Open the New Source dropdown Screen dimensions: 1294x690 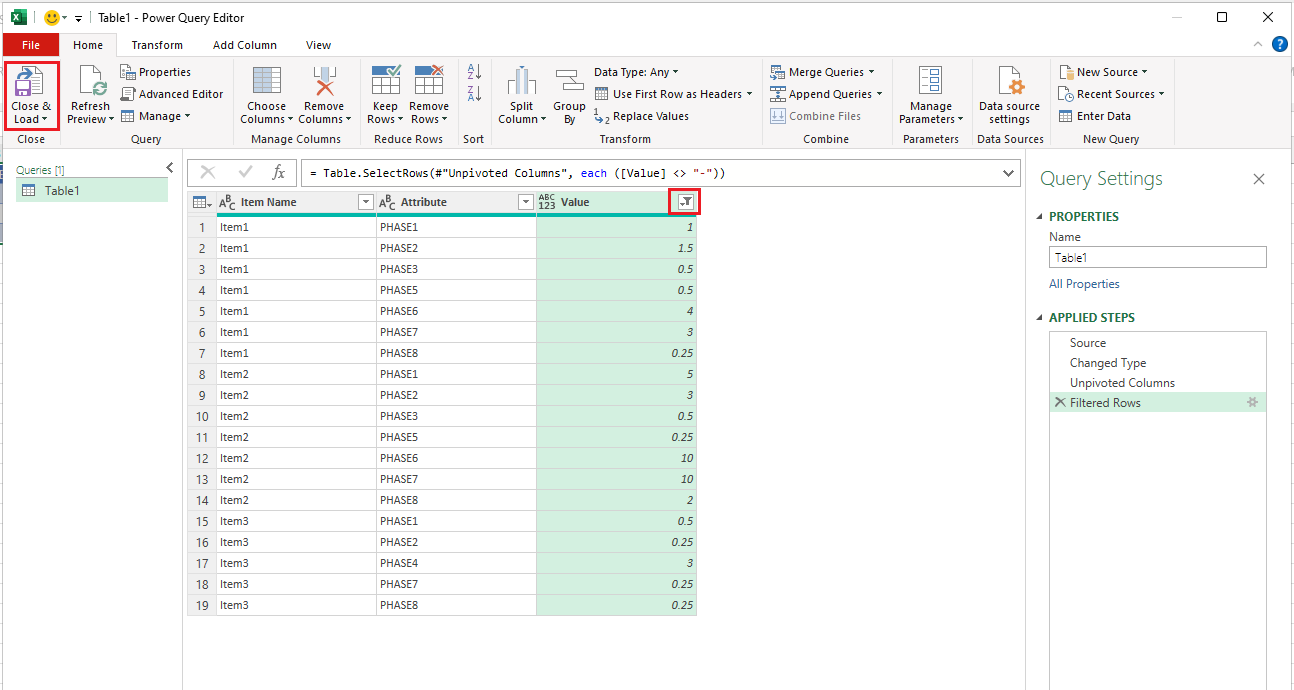tap(1103, 72)
